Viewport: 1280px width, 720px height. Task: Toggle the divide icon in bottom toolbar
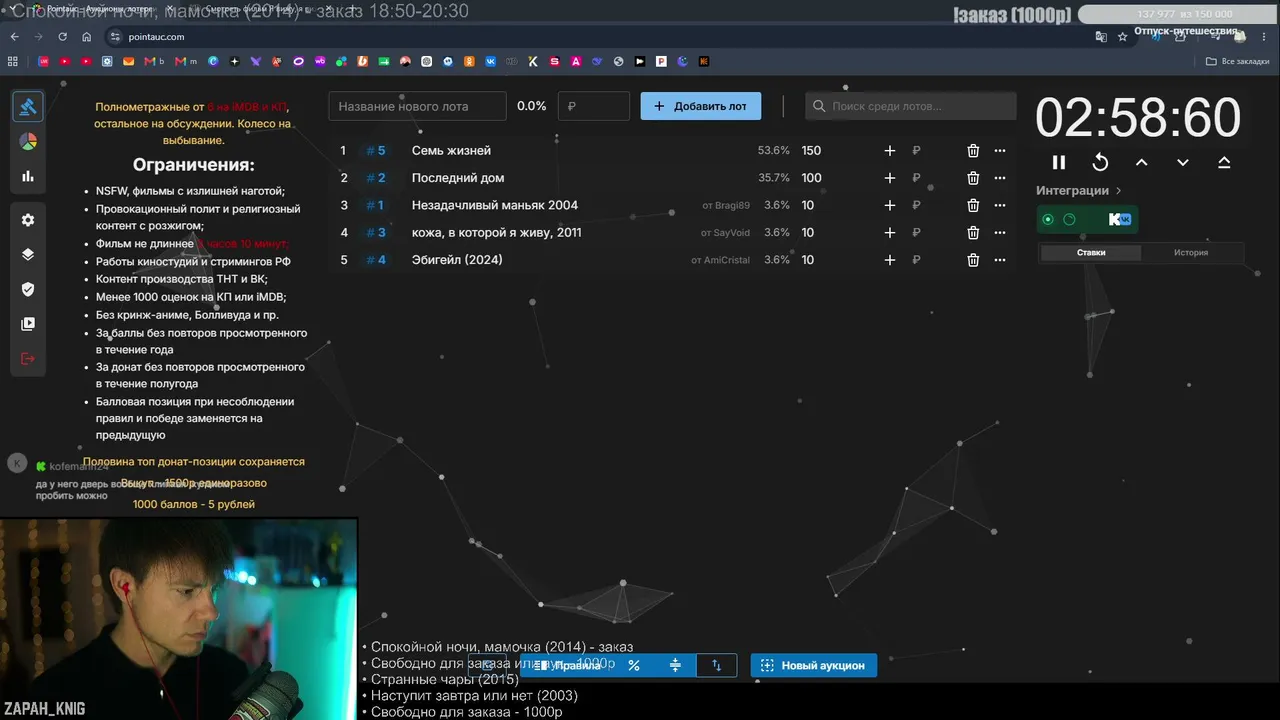(x=675, y=665)
